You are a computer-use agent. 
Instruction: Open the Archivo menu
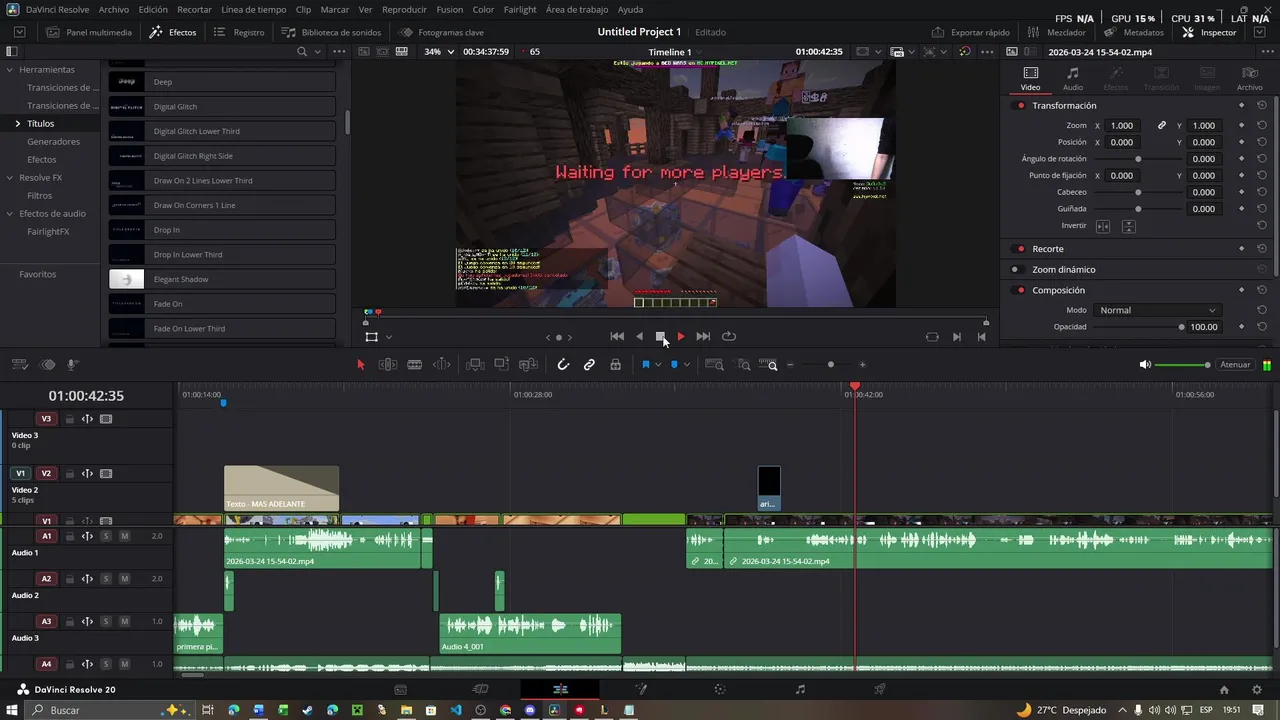[x=114, y=9]
